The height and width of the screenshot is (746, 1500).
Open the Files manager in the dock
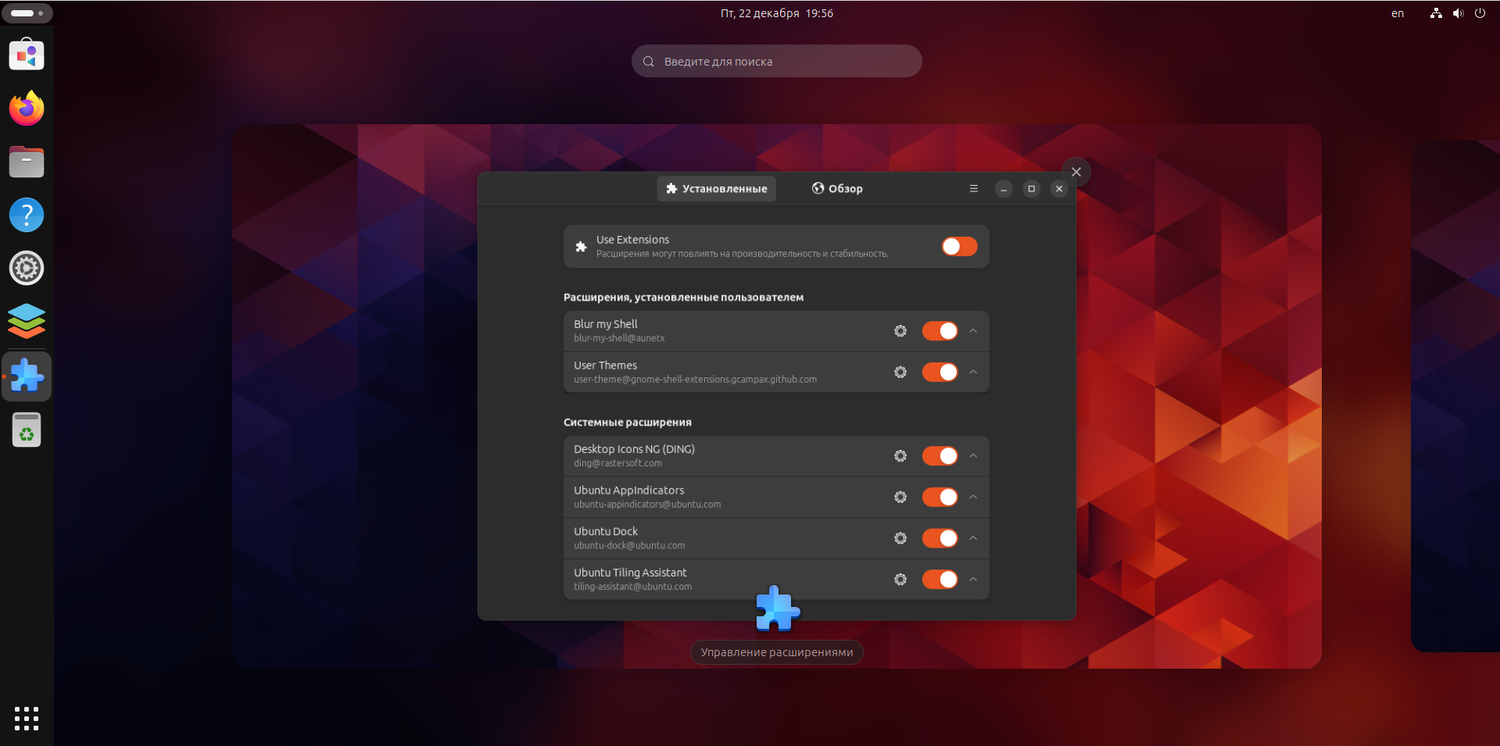27,161
